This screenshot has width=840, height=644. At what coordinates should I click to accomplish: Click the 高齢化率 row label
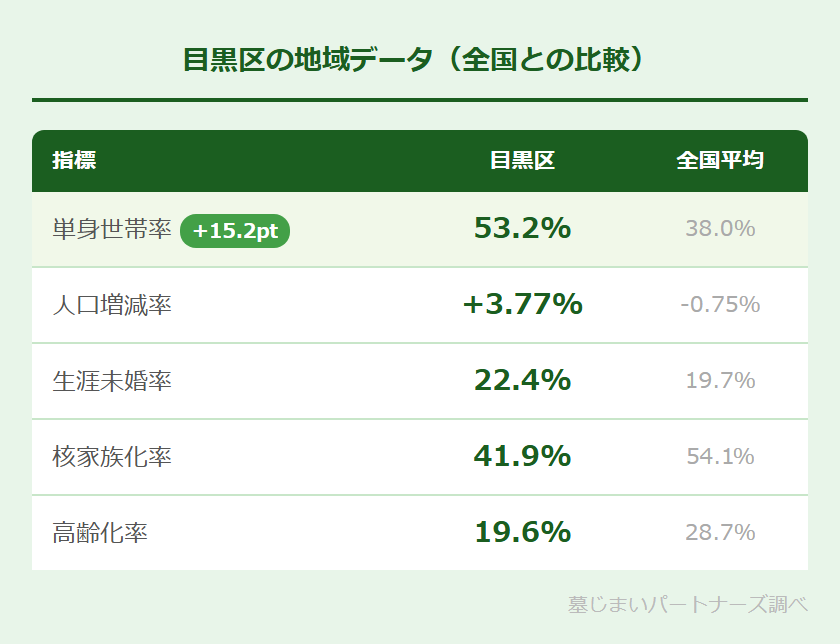point(100,533)
